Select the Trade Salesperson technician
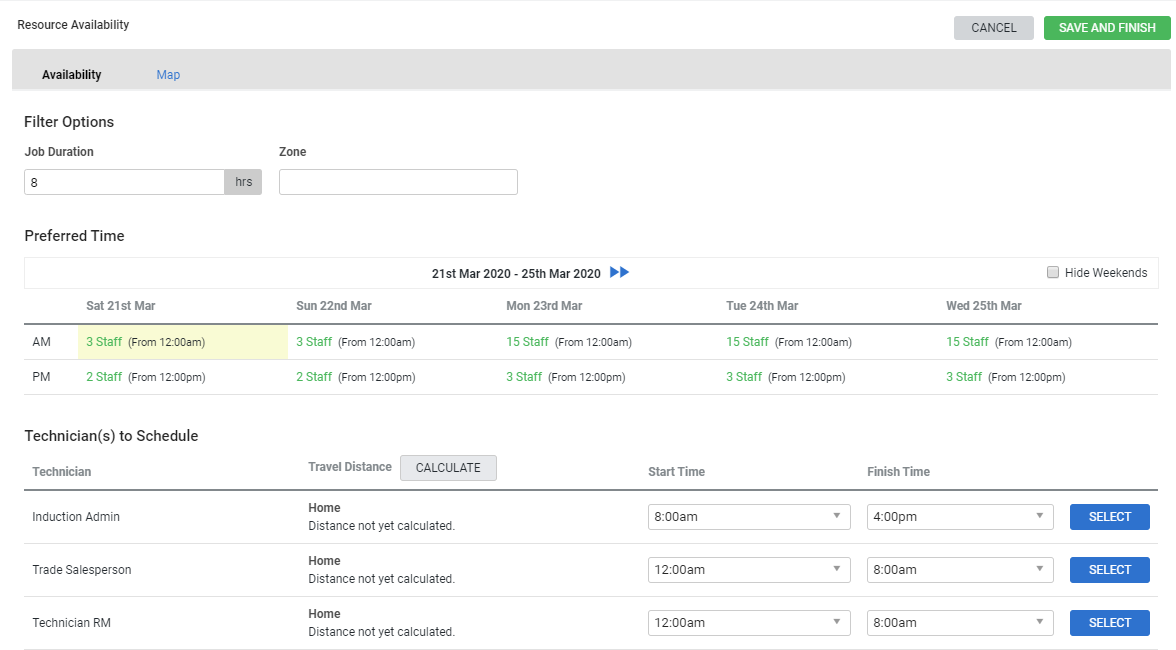The image size is (1176, 650). [1109, 570]
